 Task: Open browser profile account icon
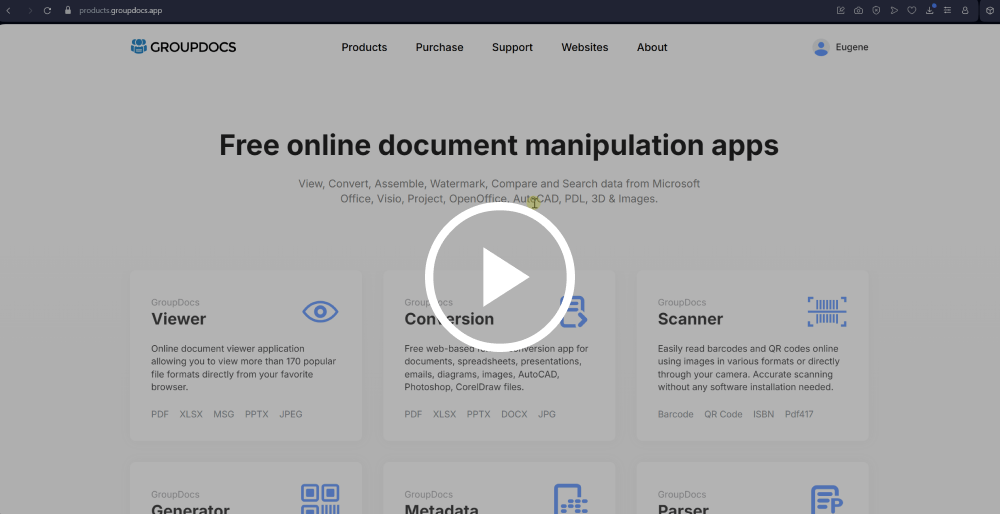(965, 11)
